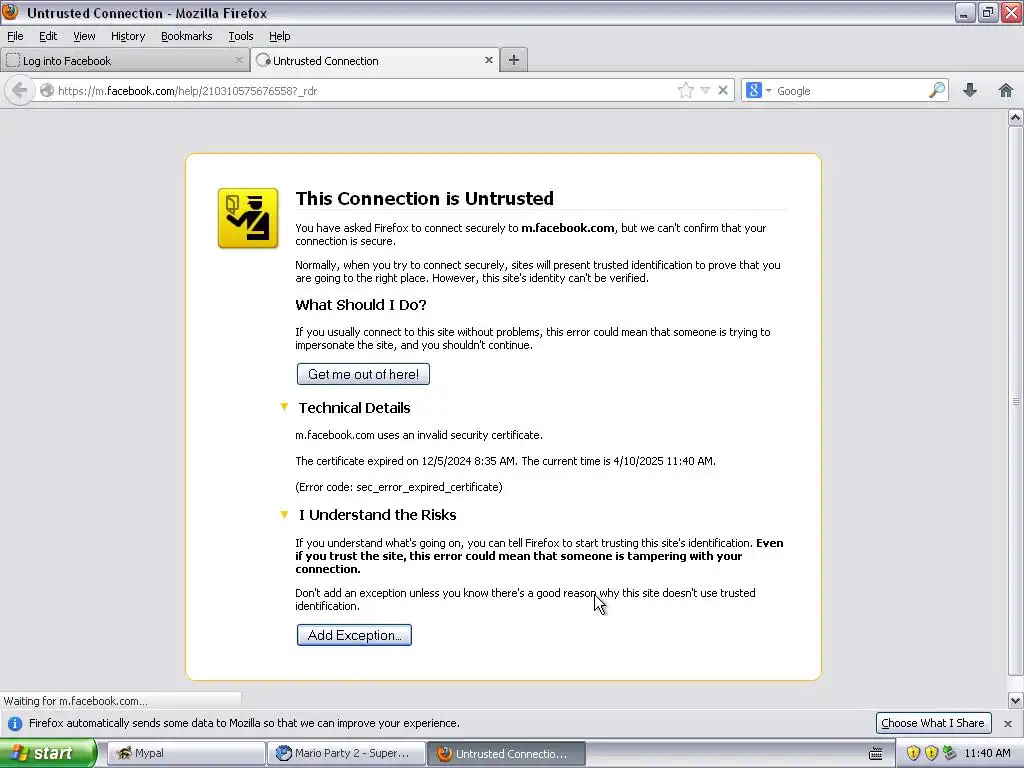Bookmark this page with the star
The height and width of the screenshot is (768, 1024).
click(x=686, y=90)
